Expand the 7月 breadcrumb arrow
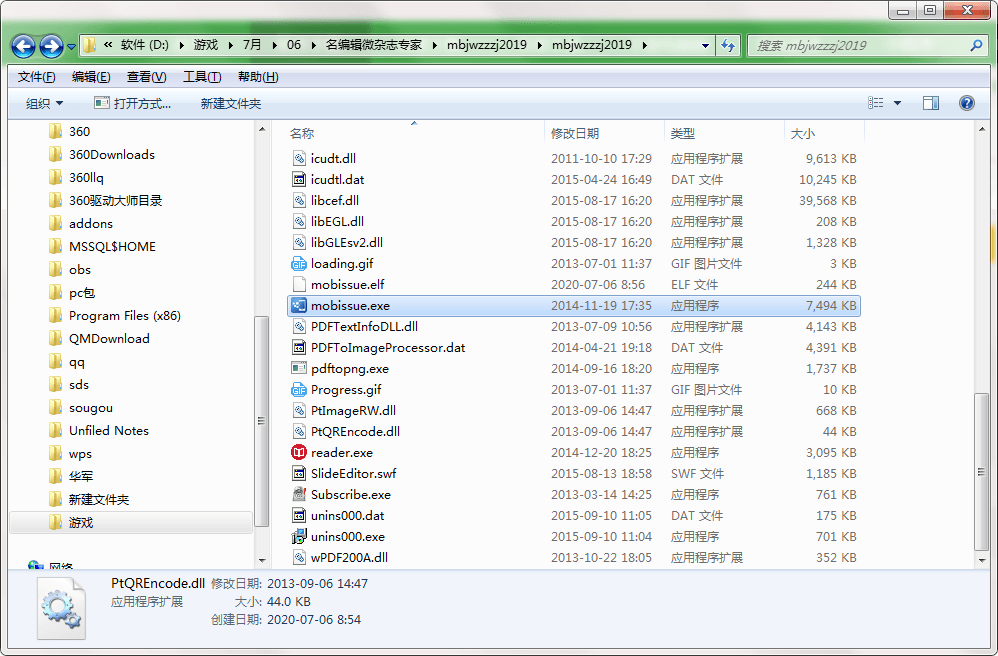 pyautogui.click(x=274, y=45)
